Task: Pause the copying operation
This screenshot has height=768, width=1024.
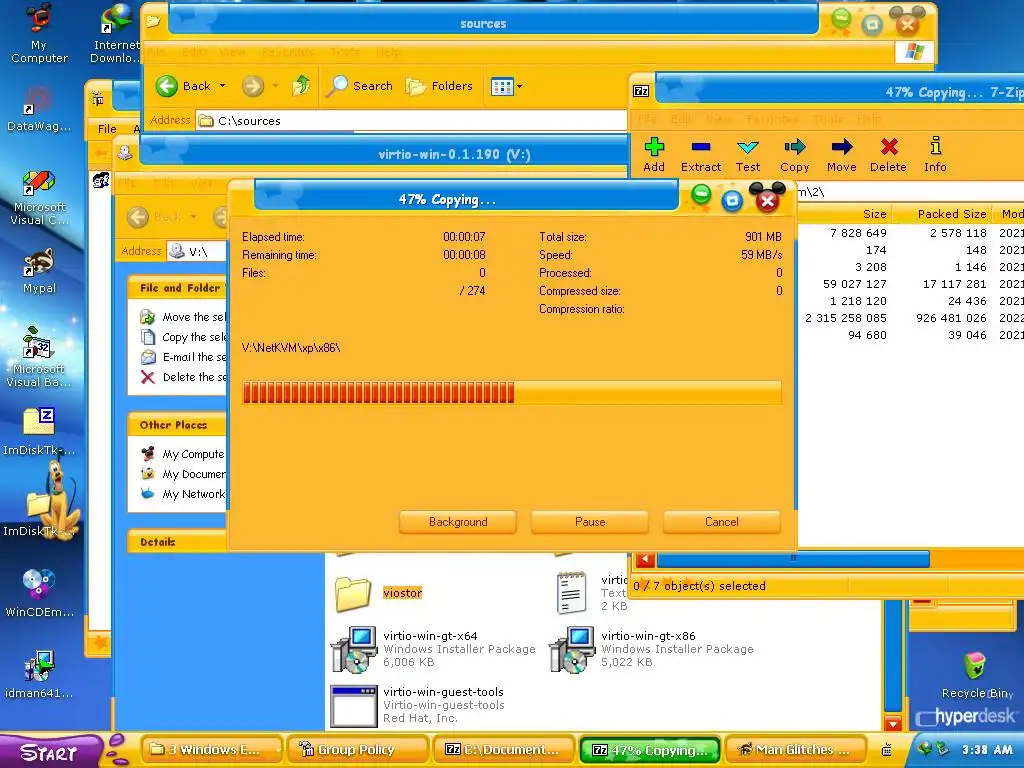Action: (590, 522)
